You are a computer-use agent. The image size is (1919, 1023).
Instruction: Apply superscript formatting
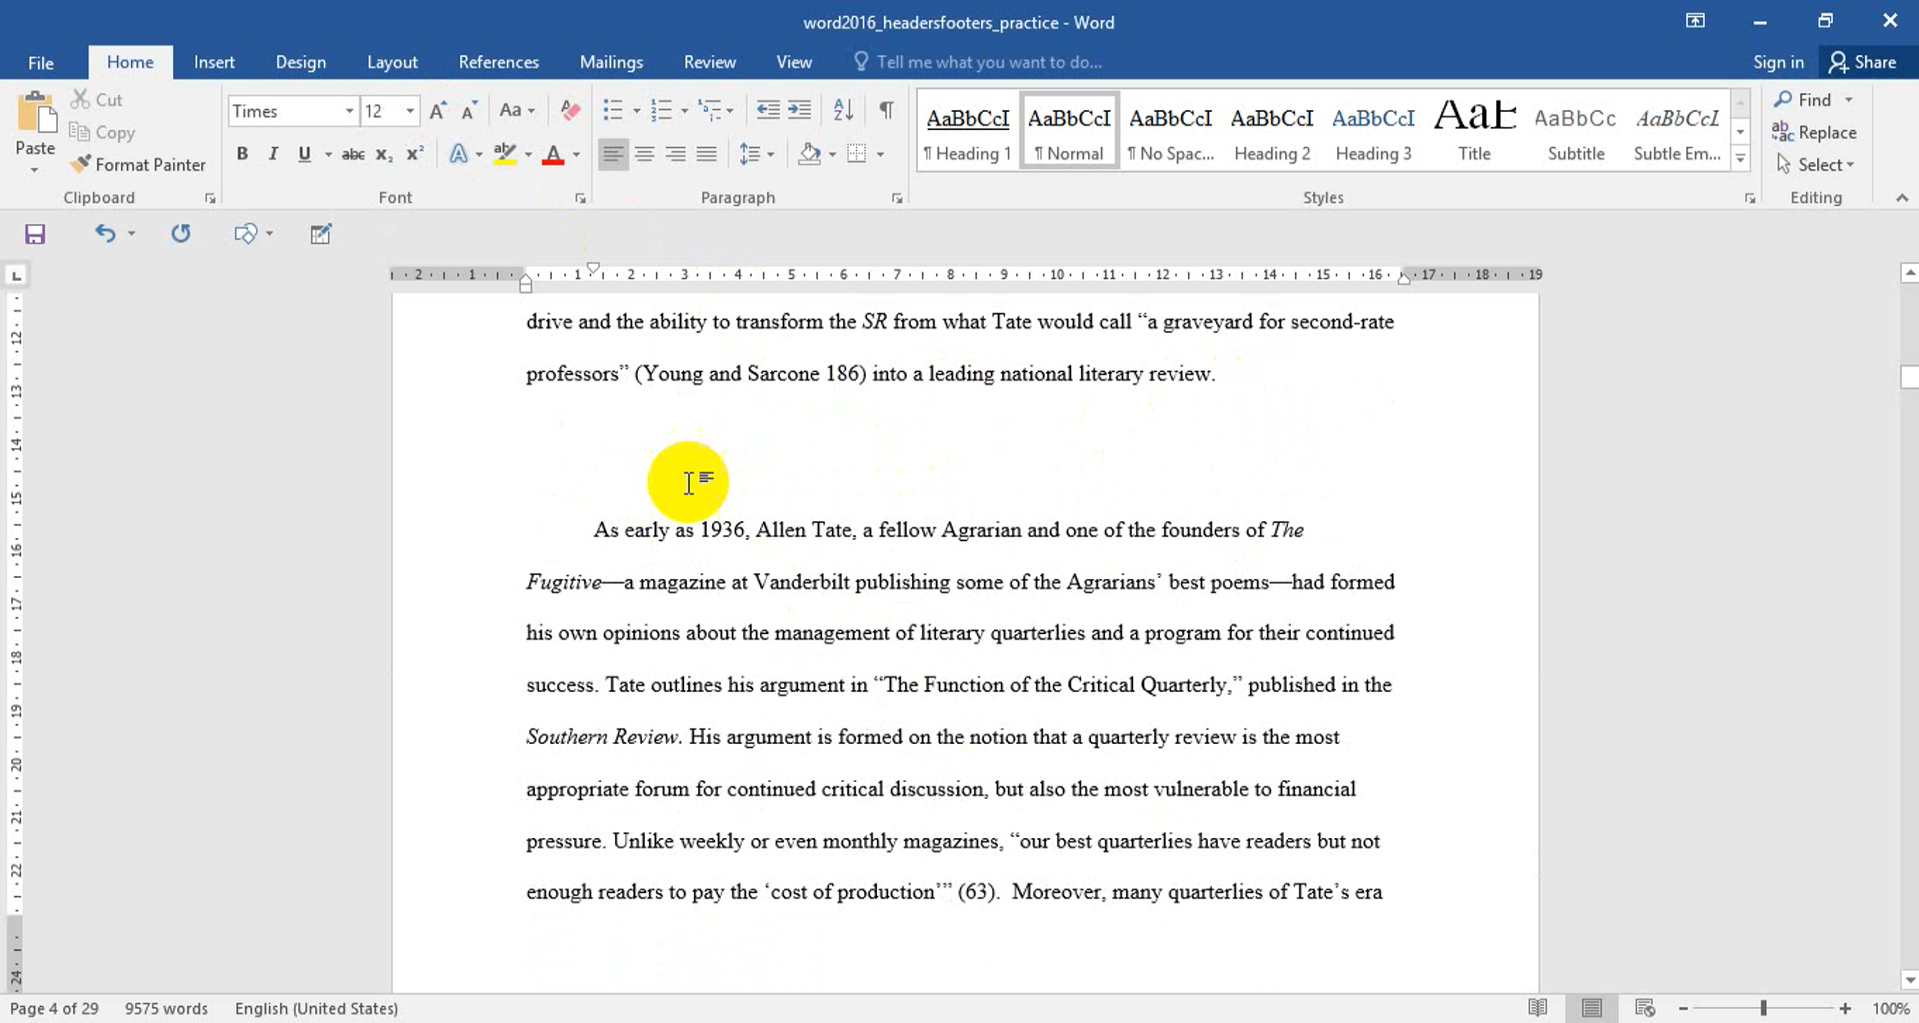tap(414, 155)
